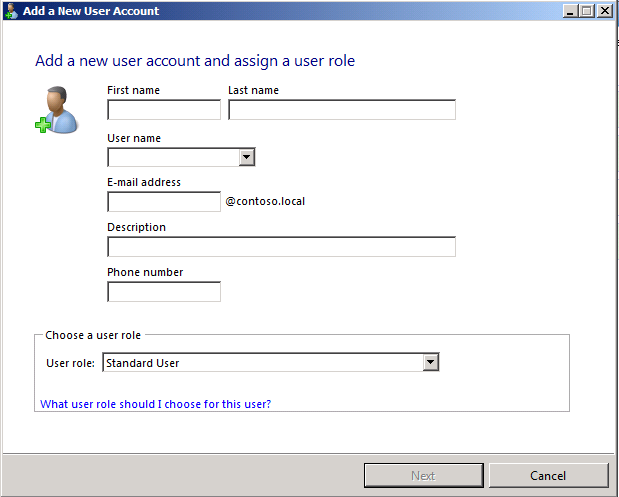Viewport: 619px width, 497px height.
Task: Click into the First name field
Action: pyautogui.click(x=164, y=110)
